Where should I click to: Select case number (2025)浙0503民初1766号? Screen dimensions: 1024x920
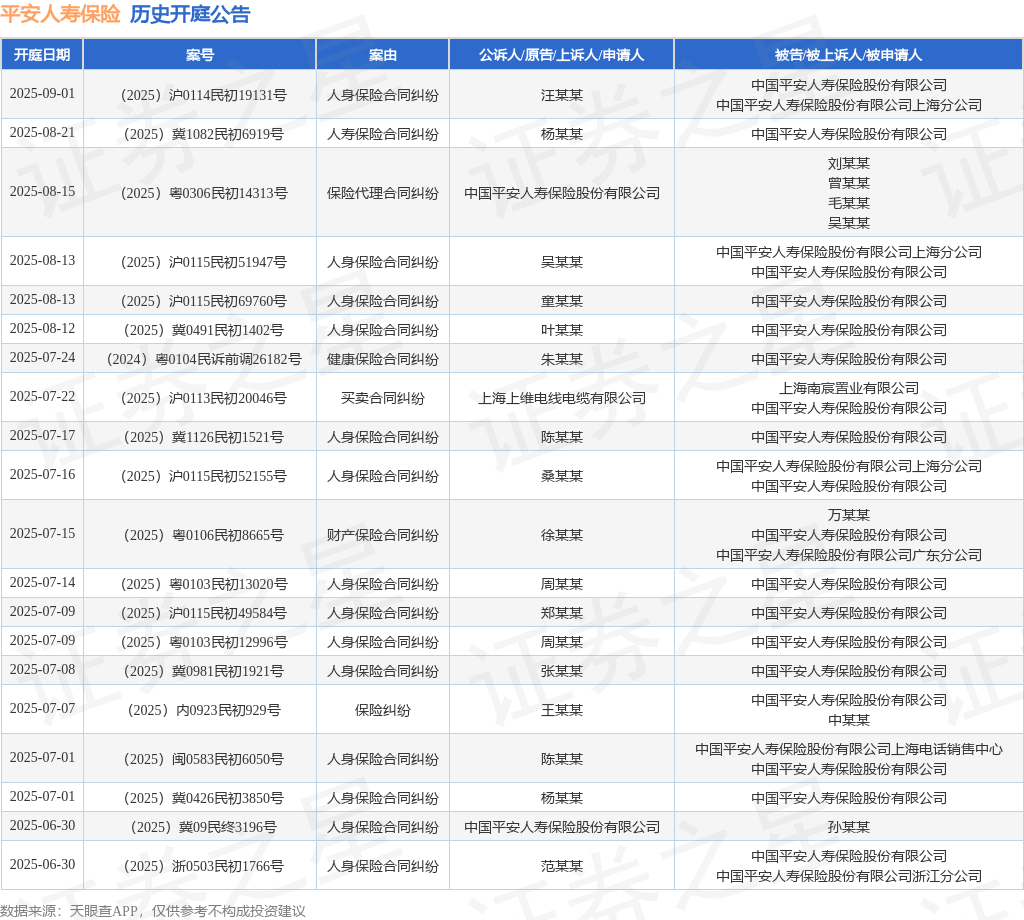click(204, 866)
